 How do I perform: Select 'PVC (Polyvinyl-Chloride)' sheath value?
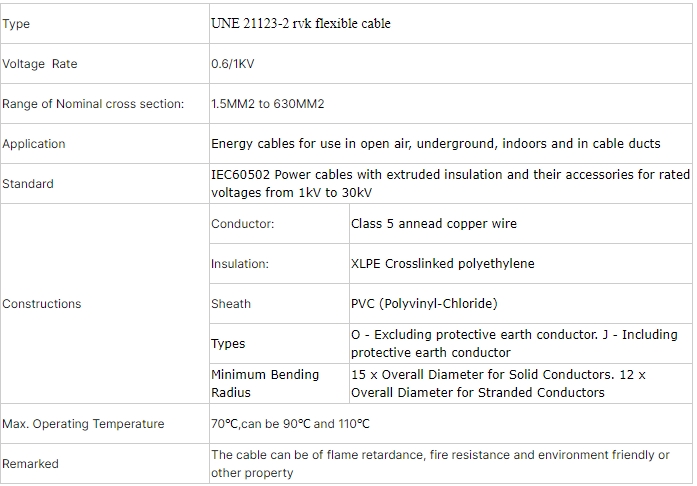(424, 304)
